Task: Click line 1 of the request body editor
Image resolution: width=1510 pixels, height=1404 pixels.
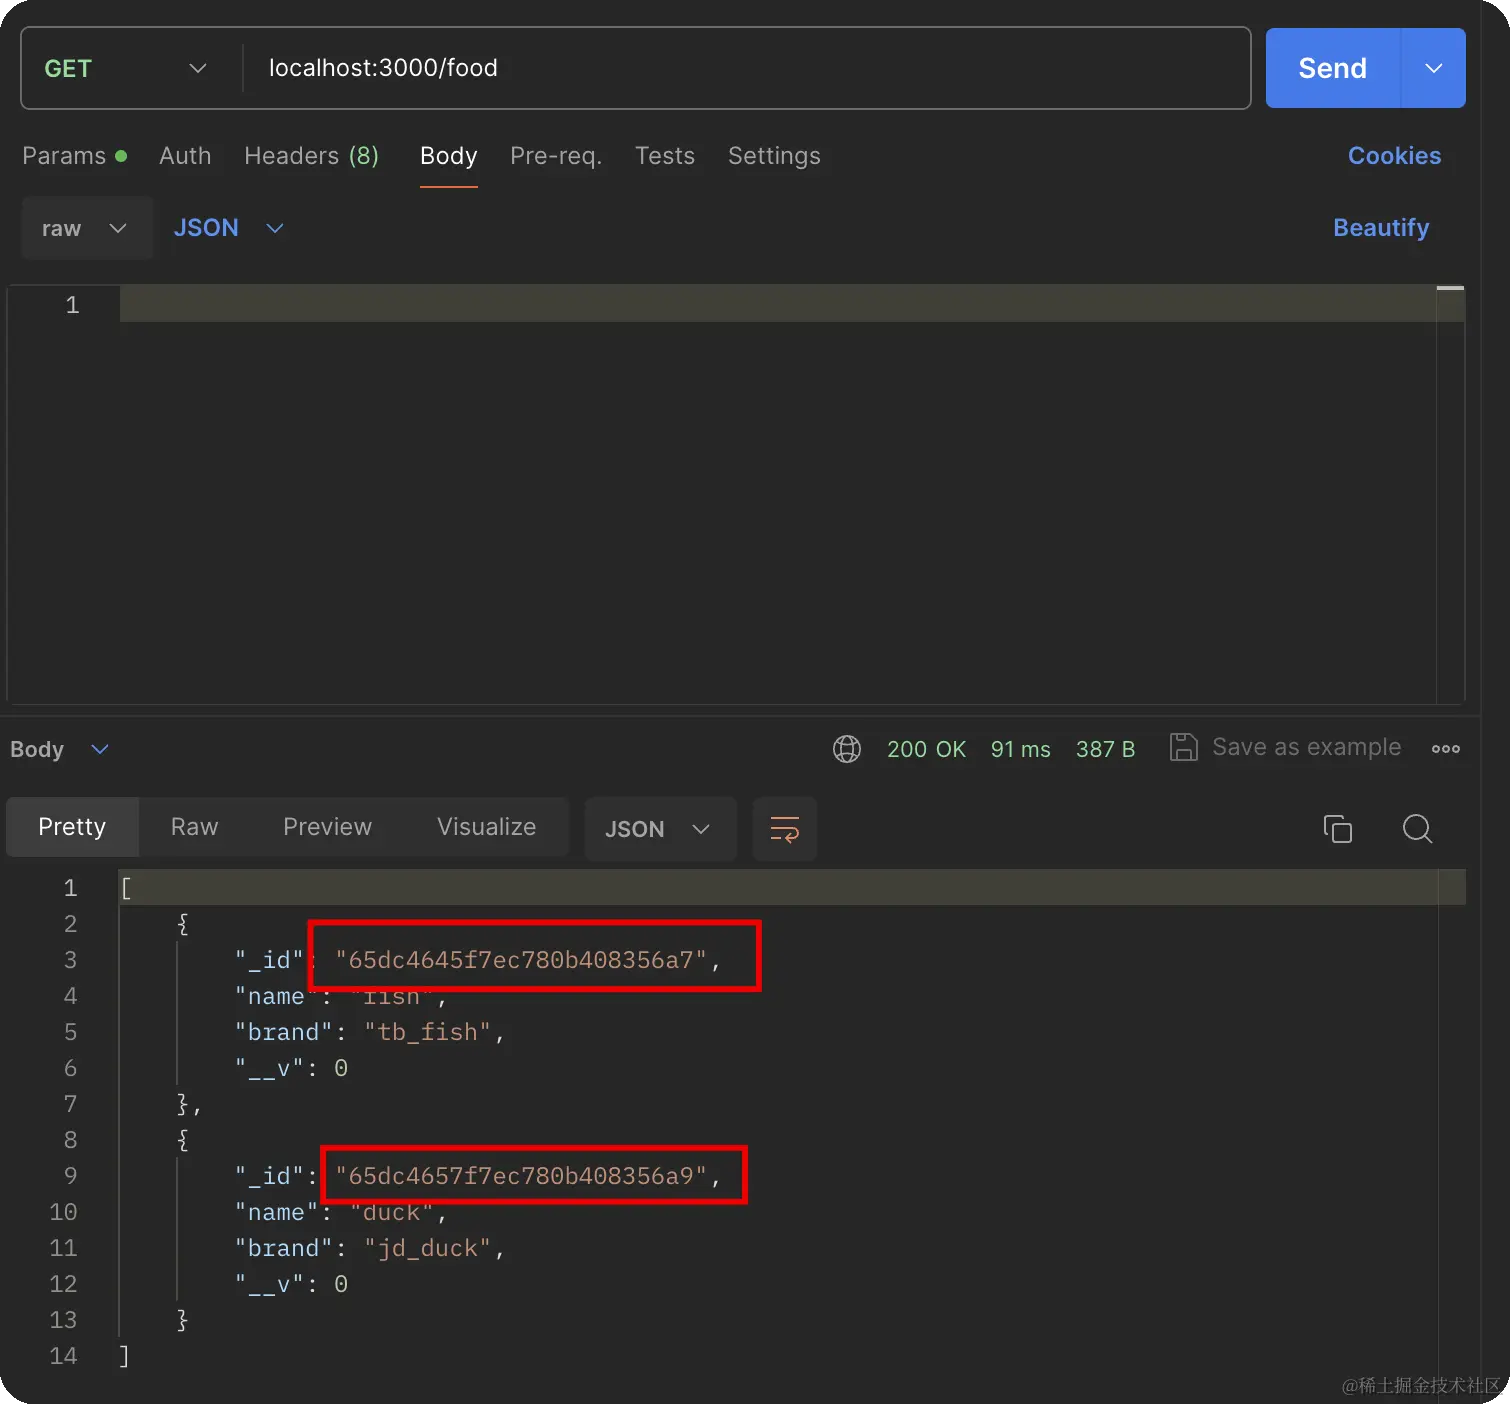Action: [778, 304]
